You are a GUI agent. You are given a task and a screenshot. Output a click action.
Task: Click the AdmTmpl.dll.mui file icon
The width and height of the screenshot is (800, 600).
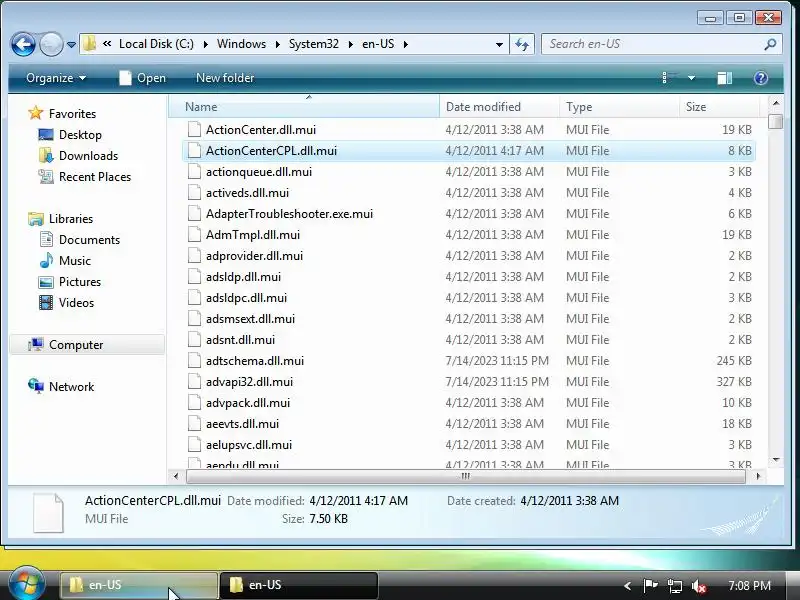(x=194, y=235)
